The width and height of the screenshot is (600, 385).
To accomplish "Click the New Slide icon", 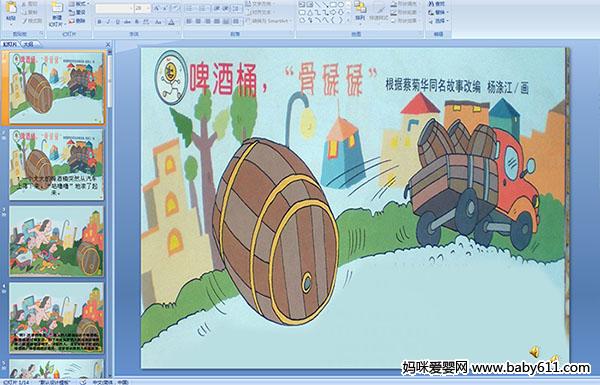I will [57, 9].
